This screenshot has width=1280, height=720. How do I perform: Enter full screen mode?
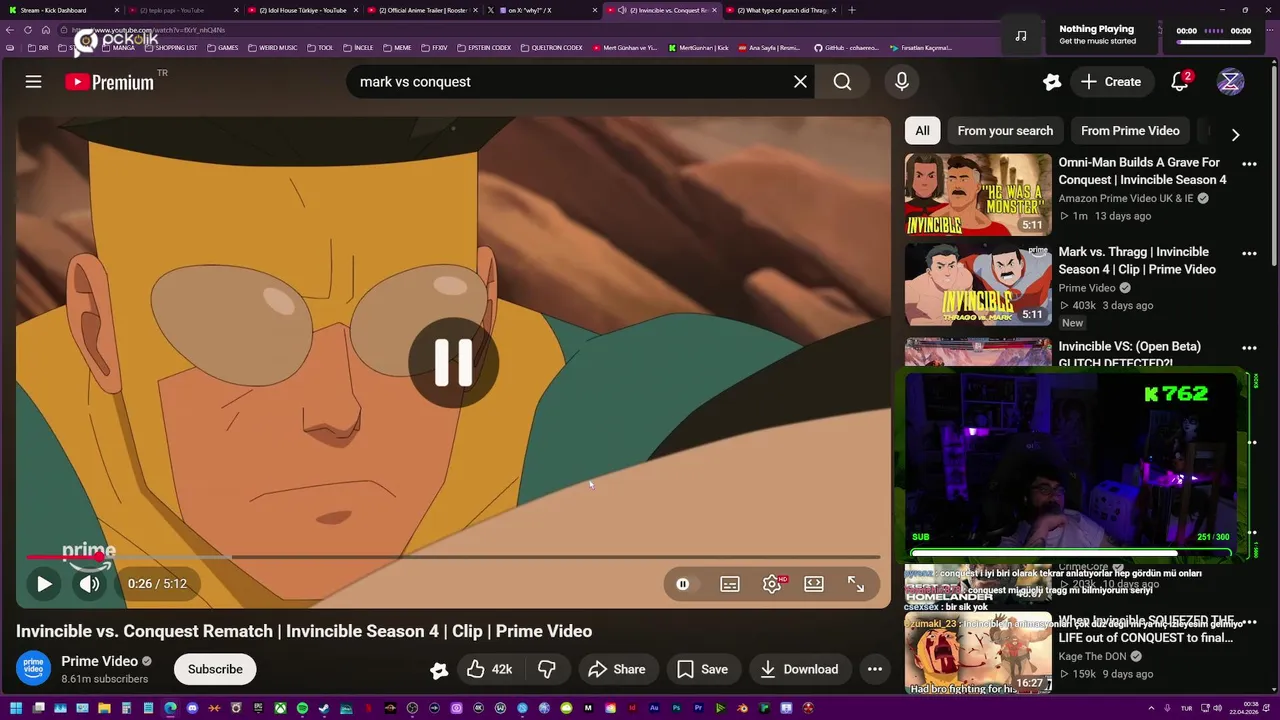click(x=856, y=584)
